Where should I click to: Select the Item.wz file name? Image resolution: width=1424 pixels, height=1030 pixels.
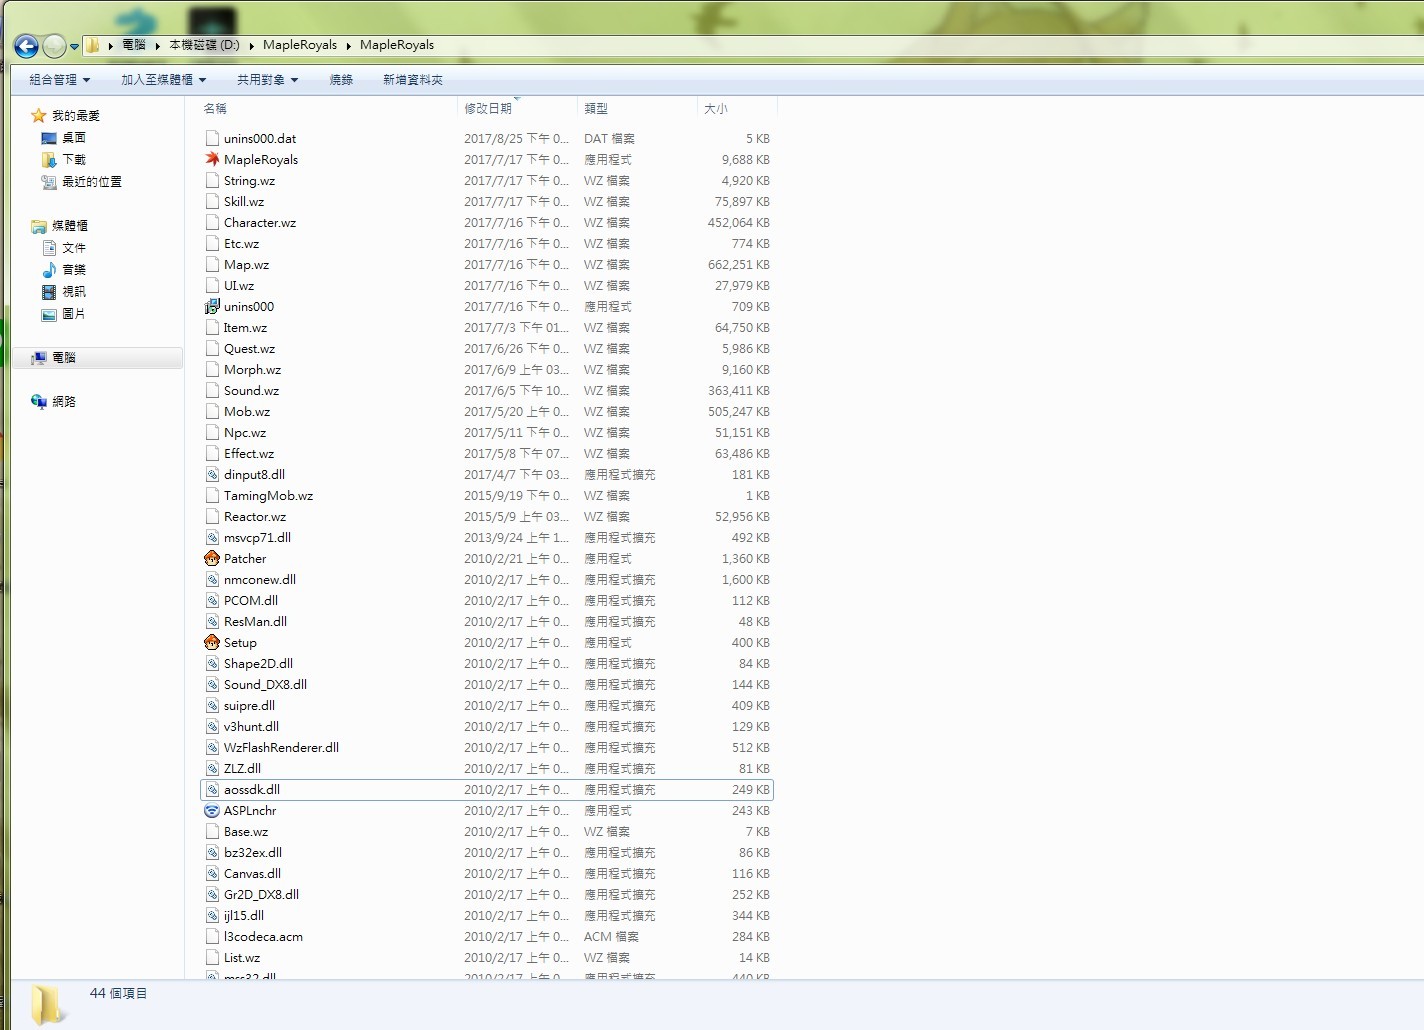coord(245,327)
